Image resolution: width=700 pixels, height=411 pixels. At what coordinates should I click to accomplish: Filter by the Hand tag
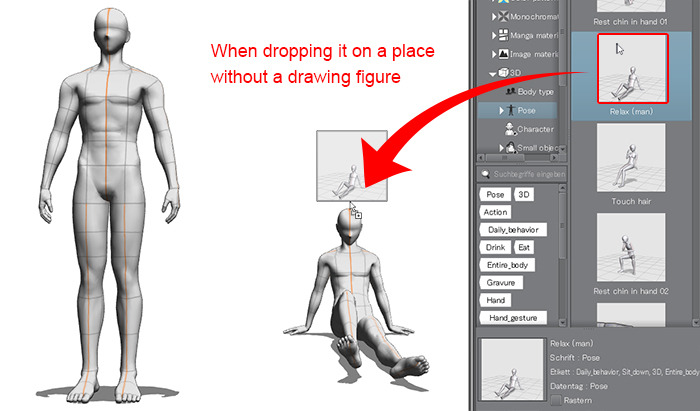tap(495, 300)
